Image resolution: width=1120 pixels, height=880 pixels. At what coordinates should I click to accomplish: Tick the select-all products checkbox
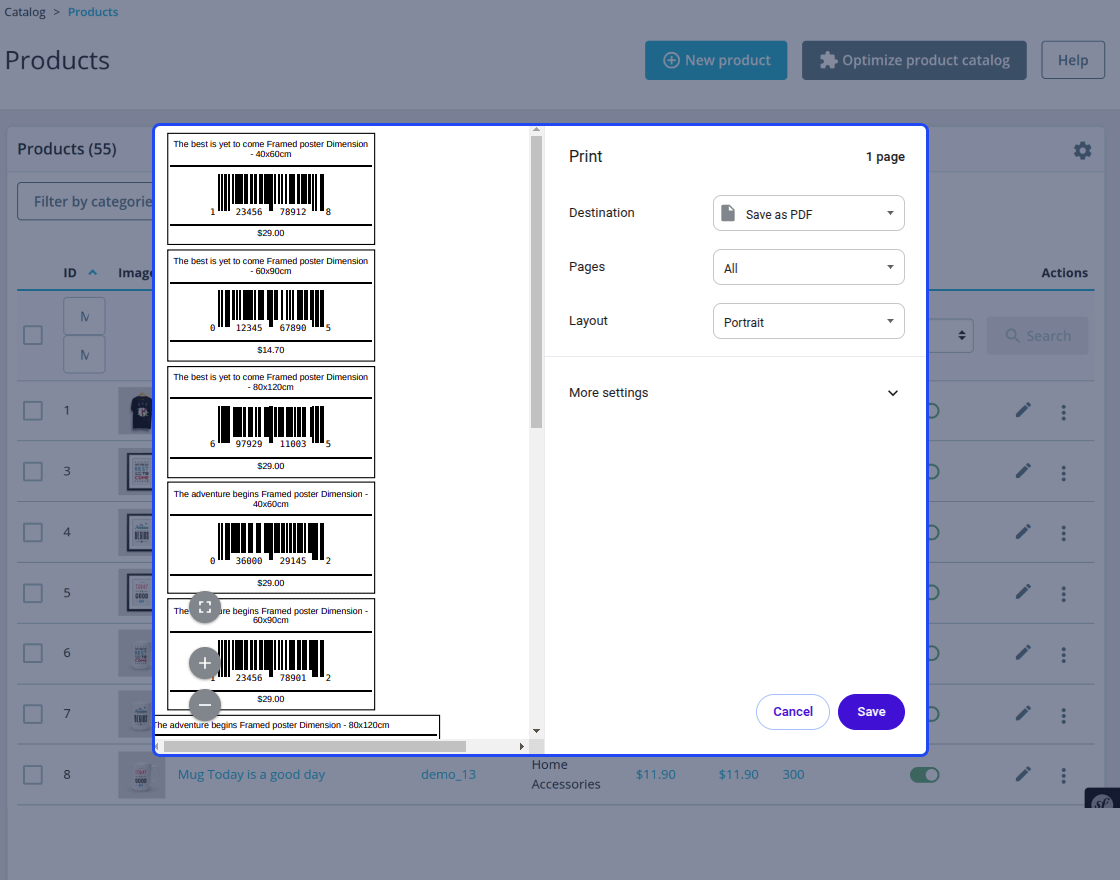pos(33,335)
